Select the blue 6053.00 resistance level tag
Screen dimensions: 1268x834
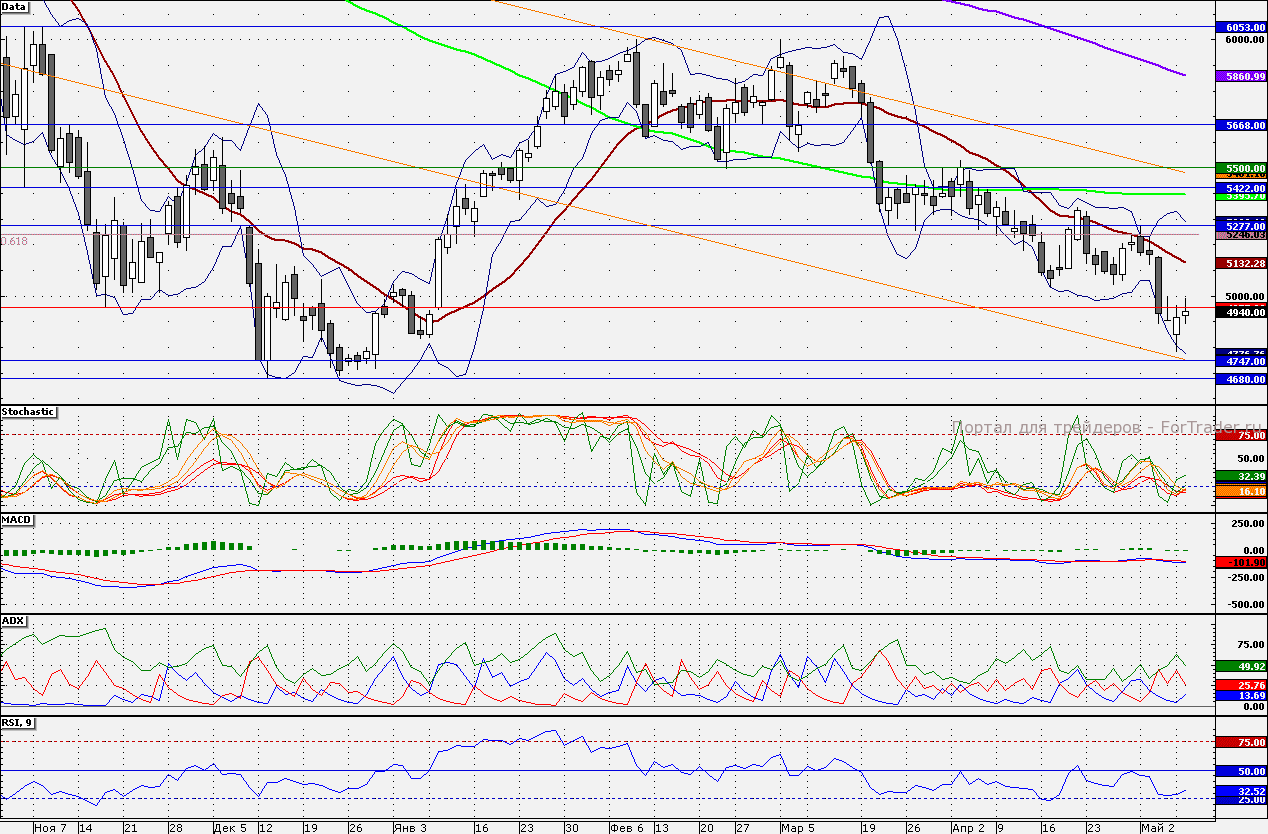(1240, 27)
